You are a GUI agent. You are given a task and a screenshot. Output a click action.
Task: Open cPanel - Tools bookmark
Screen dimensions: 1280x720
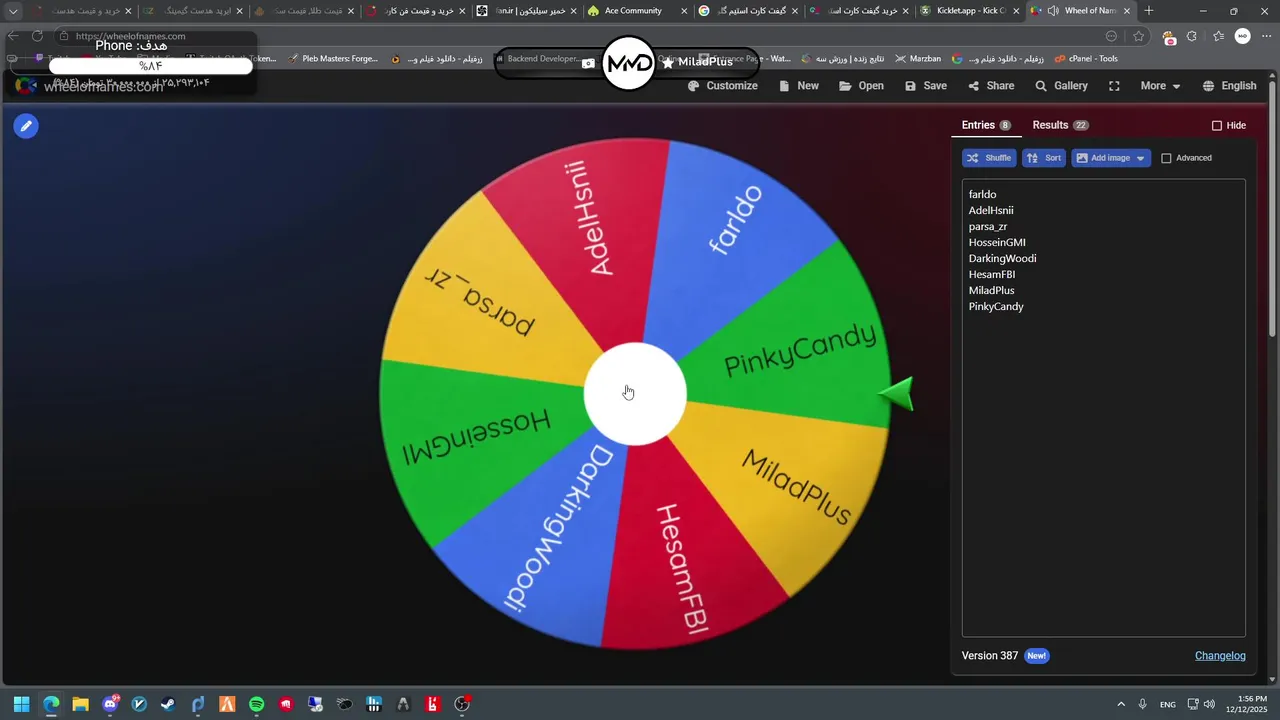click(x=1086, y=59)
